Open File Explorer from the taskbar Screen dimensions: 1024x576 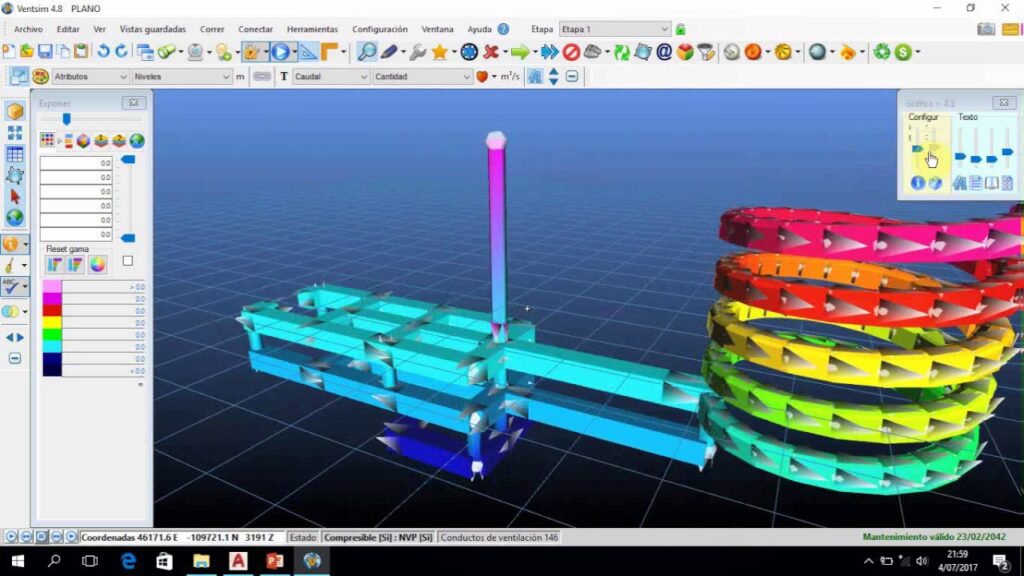coord(201,561)
